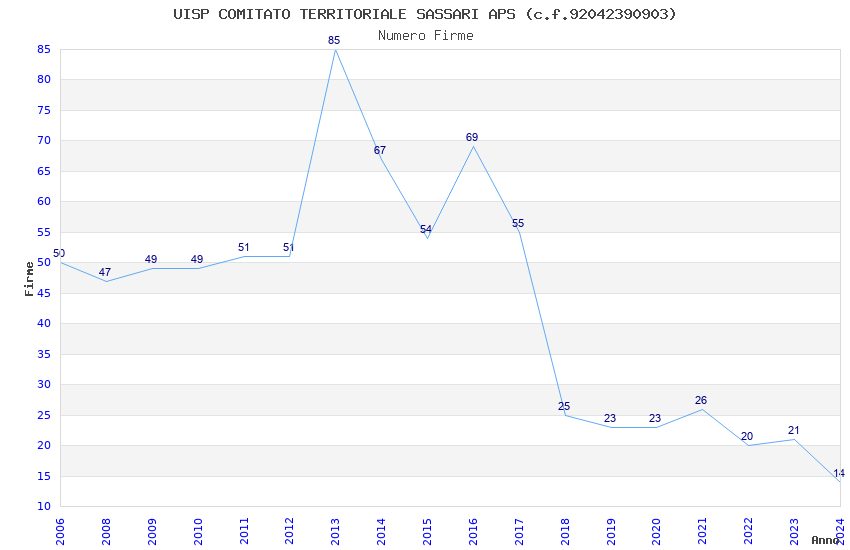The width and height of the screenshot is (850, 550).
Task: Select the data label 20 for 2022
Action: click(x=747, y=436)
